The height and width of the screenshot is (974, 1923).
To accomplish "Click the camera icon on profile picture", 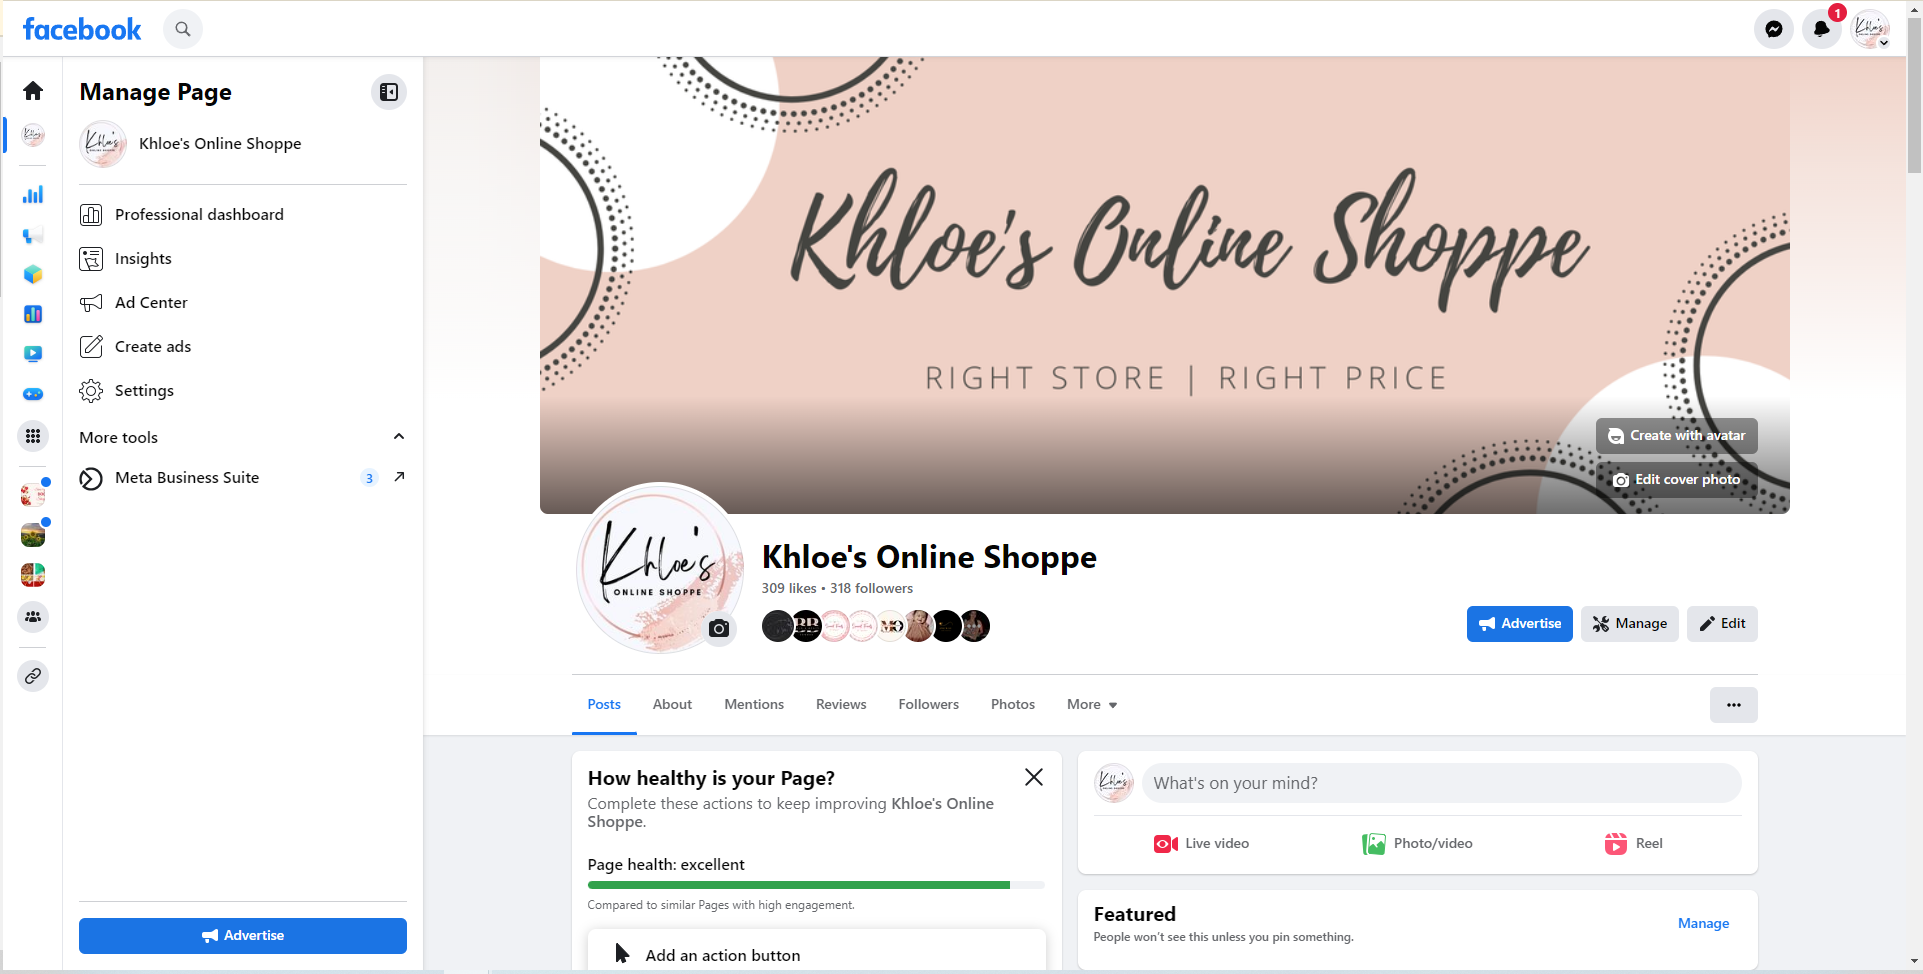I will [719, 629].
